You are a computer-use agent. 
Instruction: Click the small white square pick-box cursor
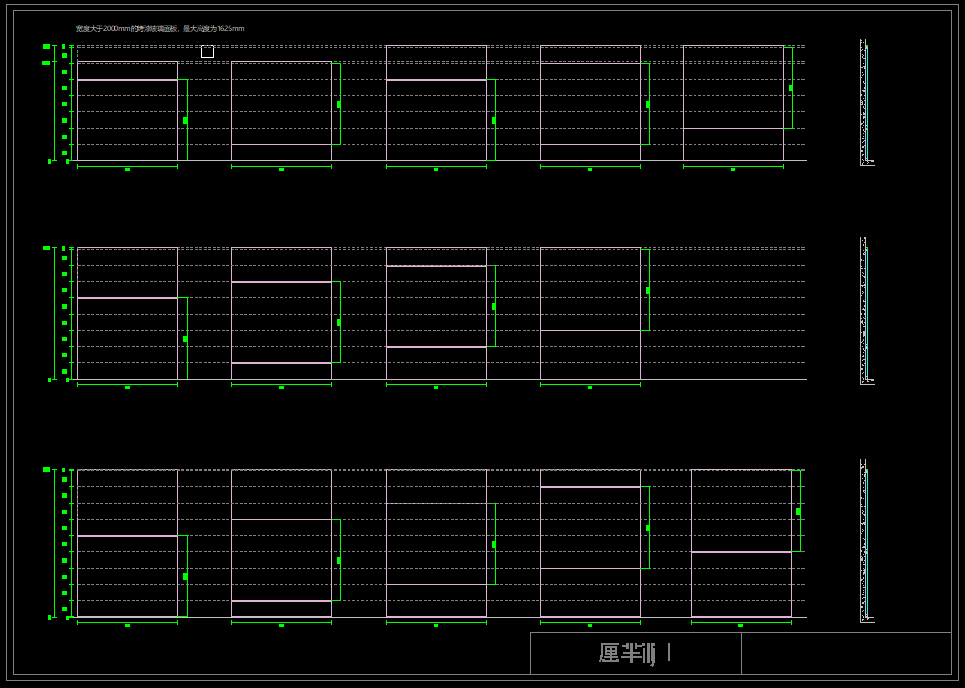click(x=207, y=52)
